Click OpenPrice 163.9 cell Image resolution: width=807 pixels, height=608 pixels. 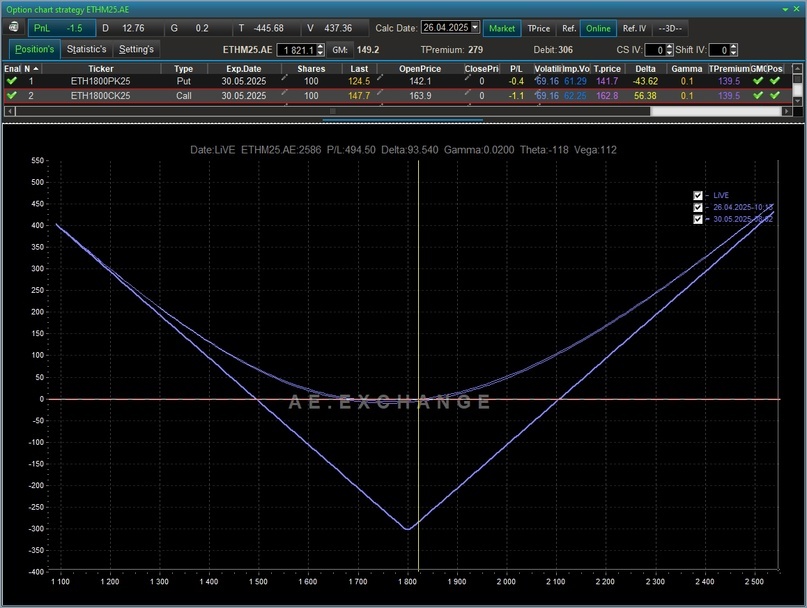click(x=420, y=95)
